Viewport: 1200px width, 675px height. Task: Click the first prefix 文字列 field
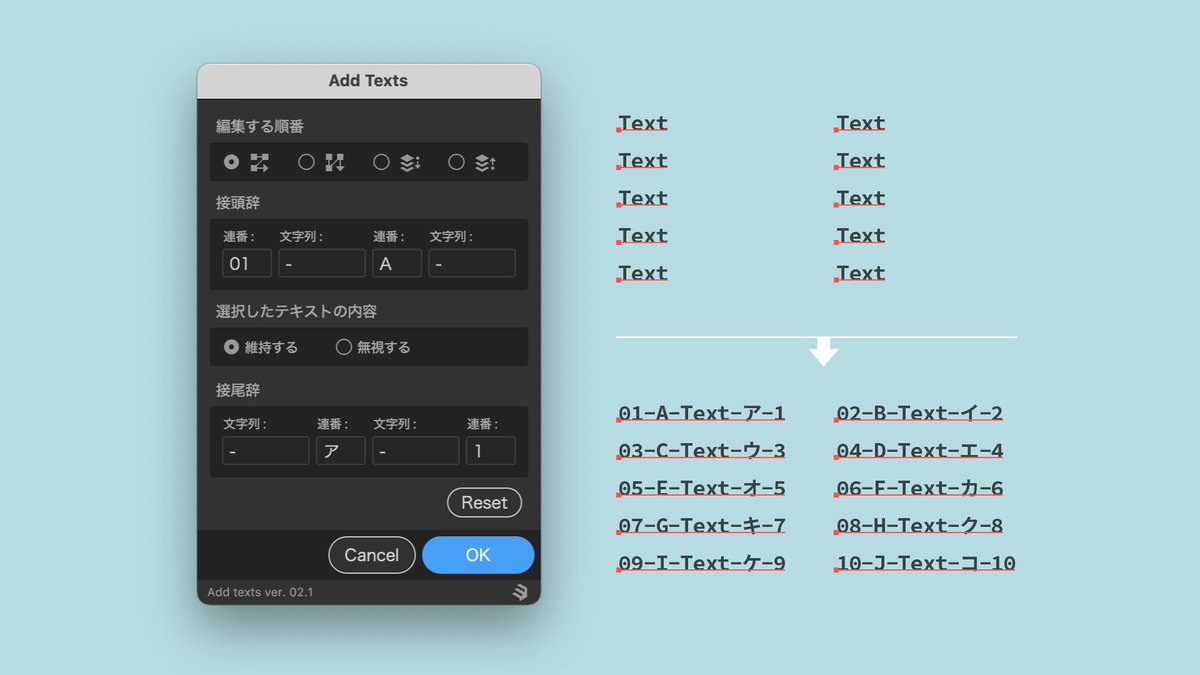point(321,263)
